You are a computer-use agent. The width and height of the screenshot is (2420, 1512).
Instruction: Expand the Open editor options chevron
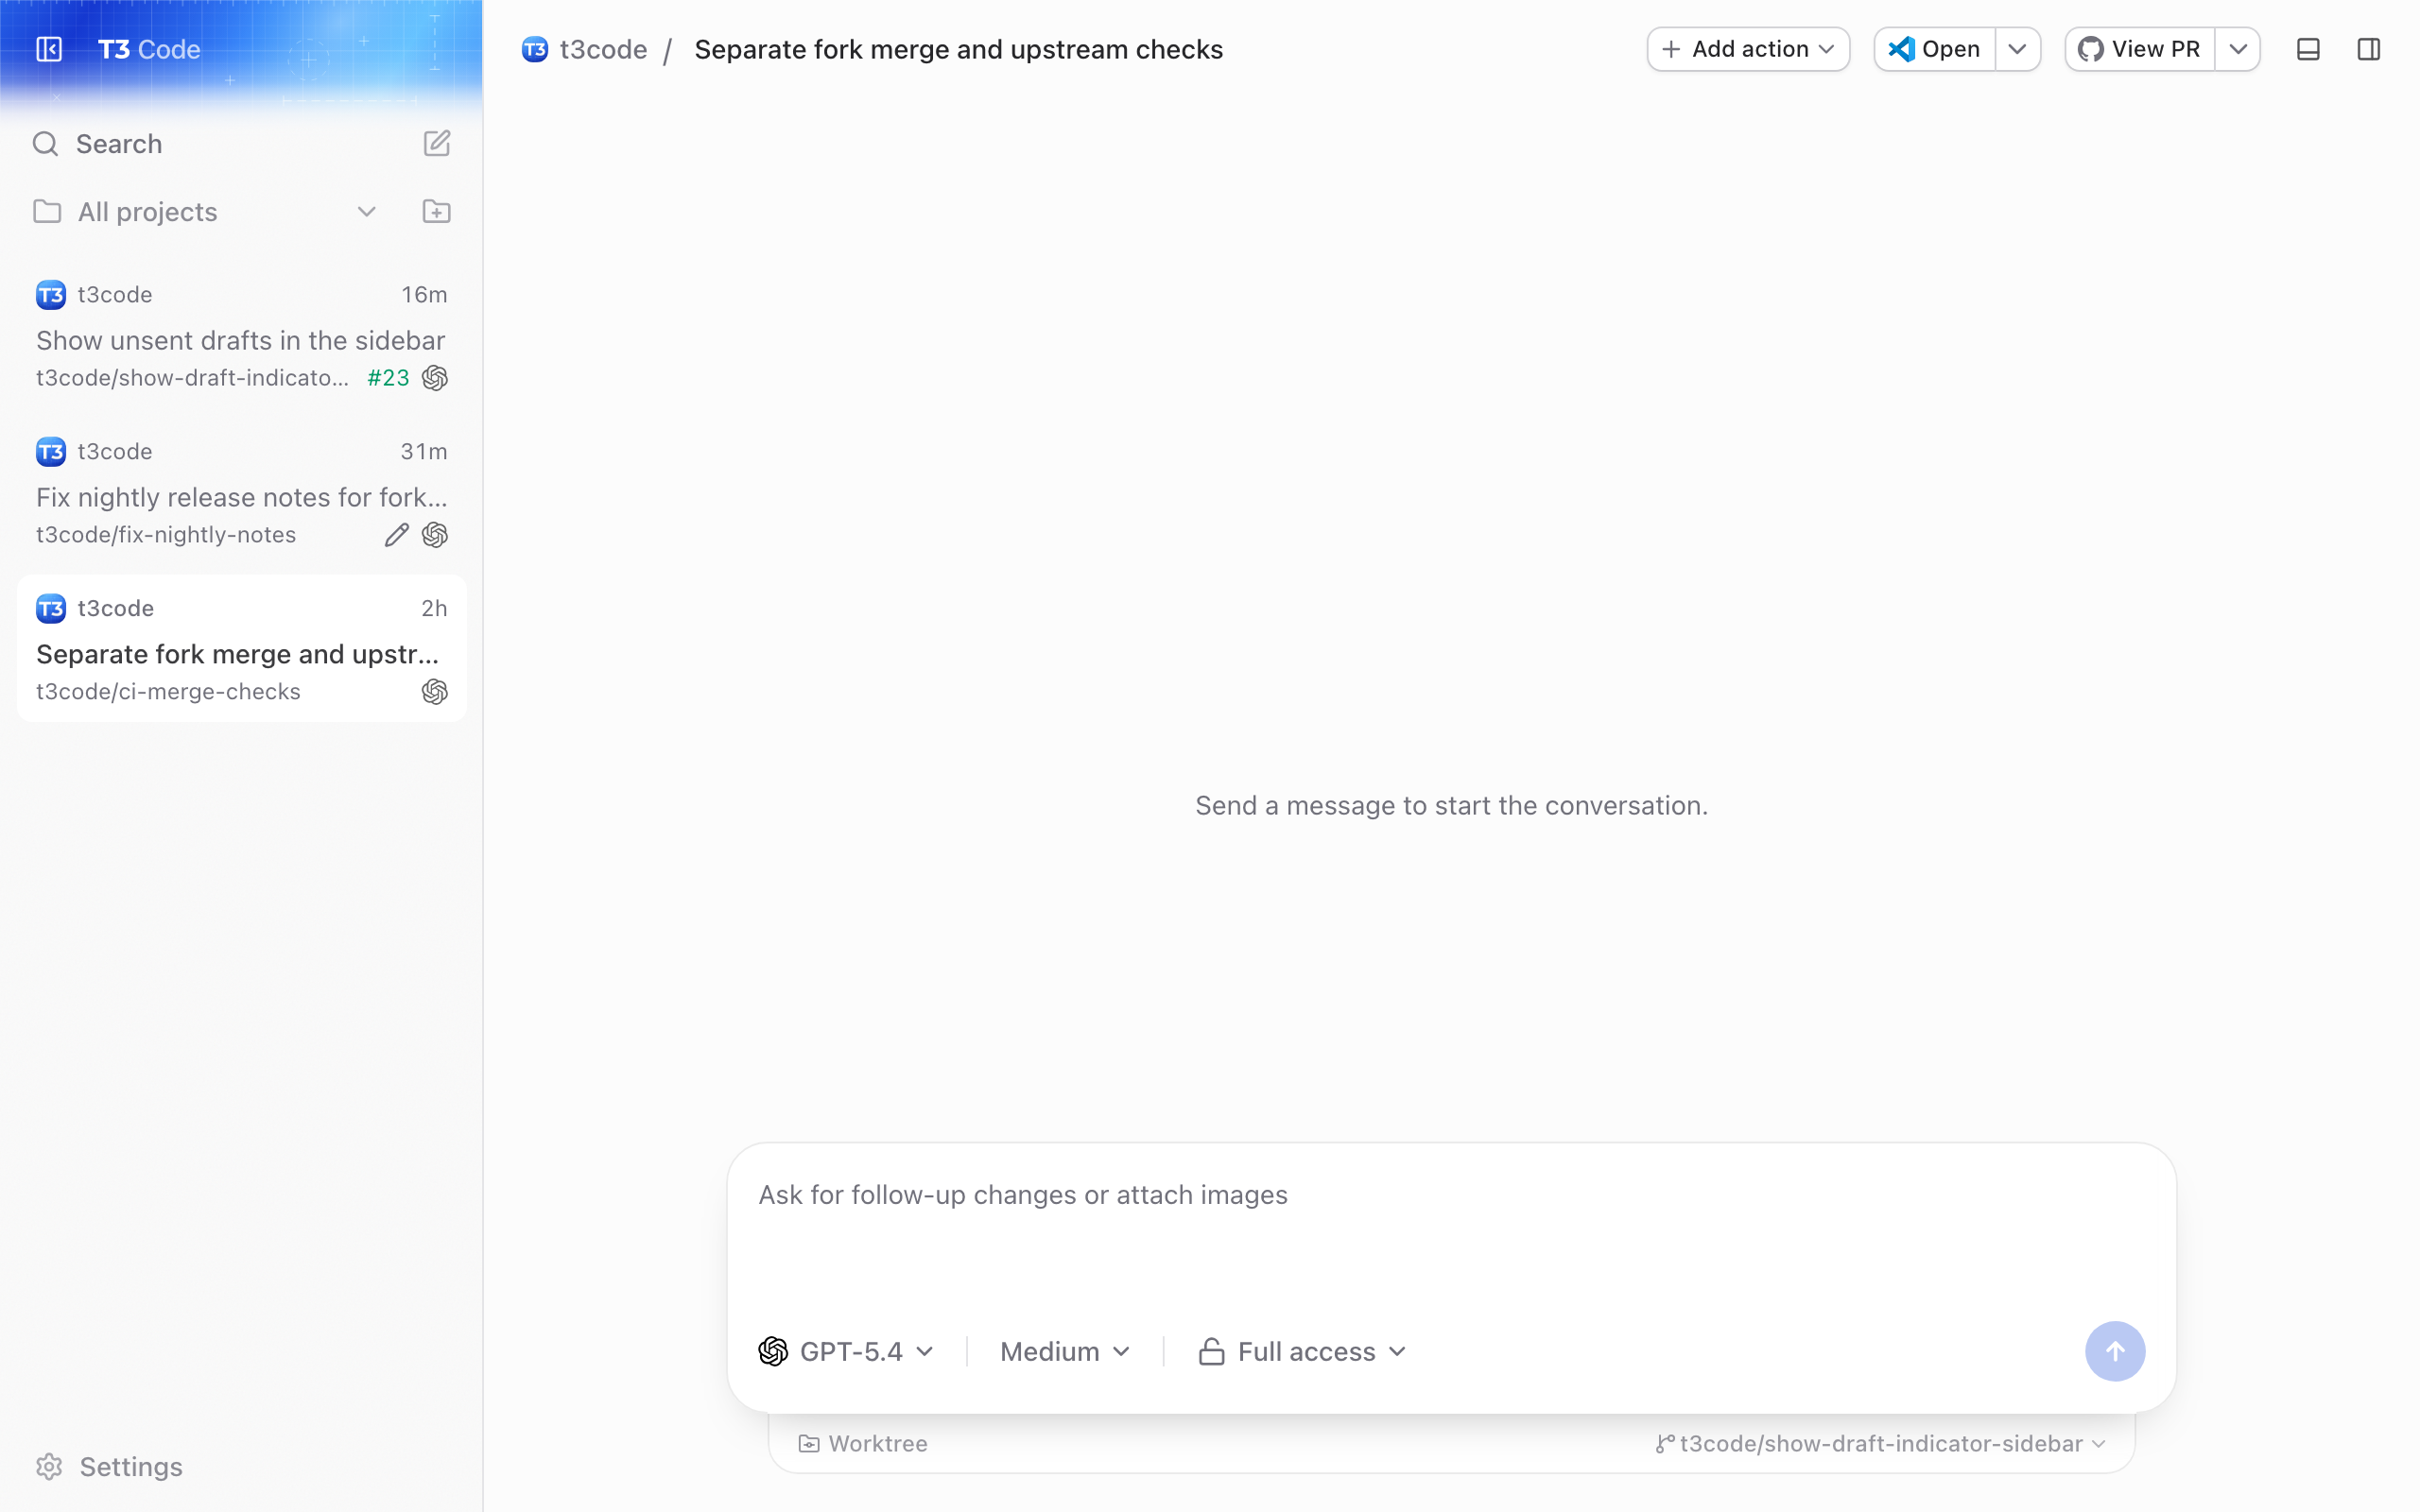(x=2017, y=49)
